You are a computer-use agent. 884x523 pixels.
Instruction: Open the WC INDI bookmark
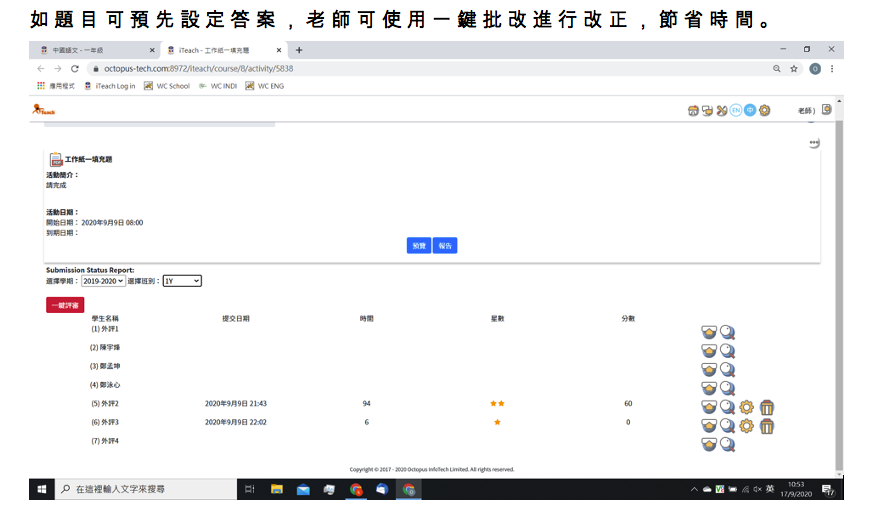pyautogui.click(x=218, y=86)
